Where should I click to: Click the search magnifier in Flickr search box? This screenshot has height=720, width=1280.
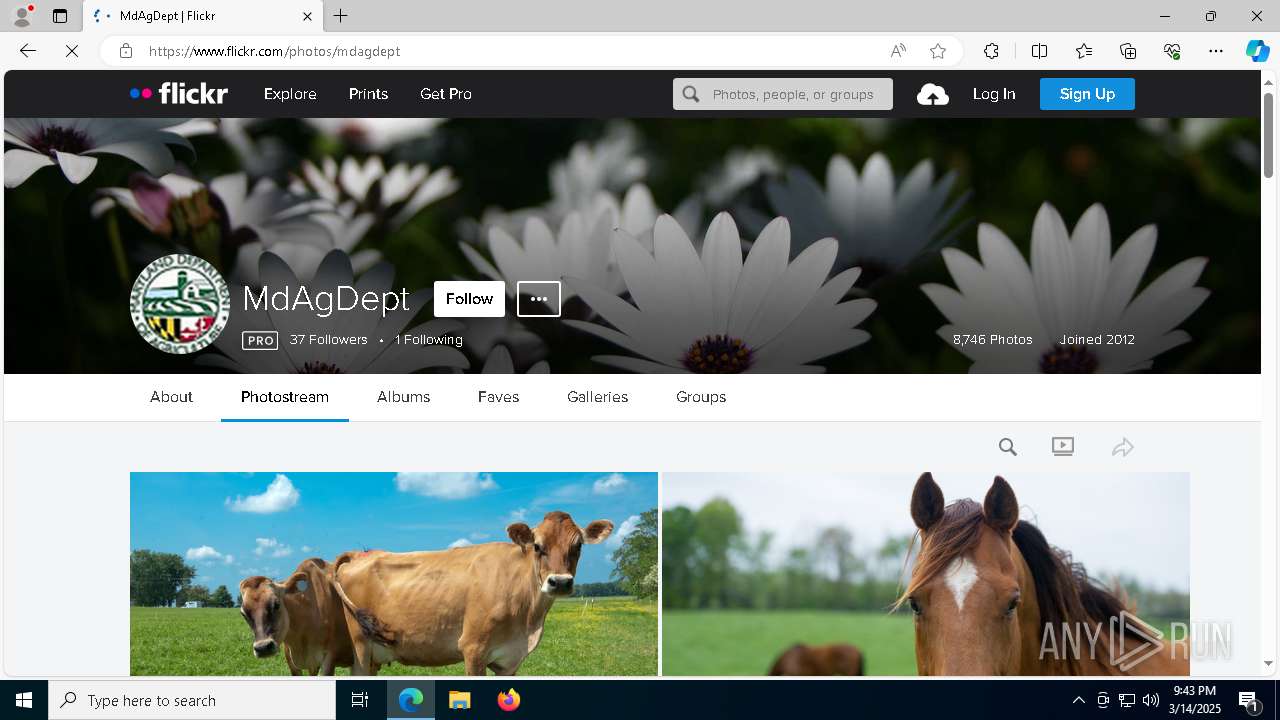[x=691, y=94]
